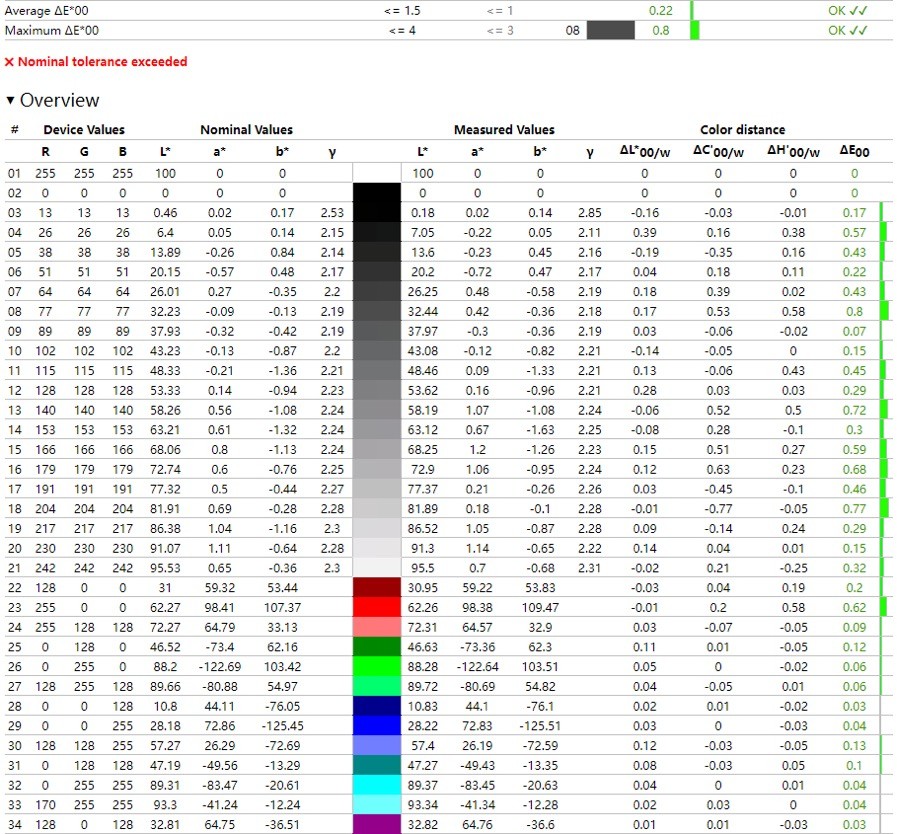Viewport: 897px width, 834px height.
Task: Click the teal swatch in row 31
Action: point(377,765)
